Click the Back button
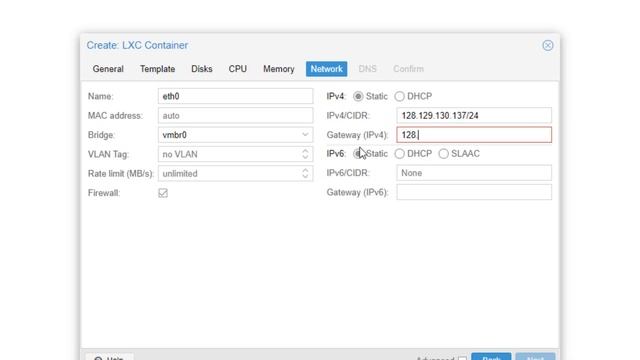The height and width of the screenshot is (360, 640). (x=491, y=356)
